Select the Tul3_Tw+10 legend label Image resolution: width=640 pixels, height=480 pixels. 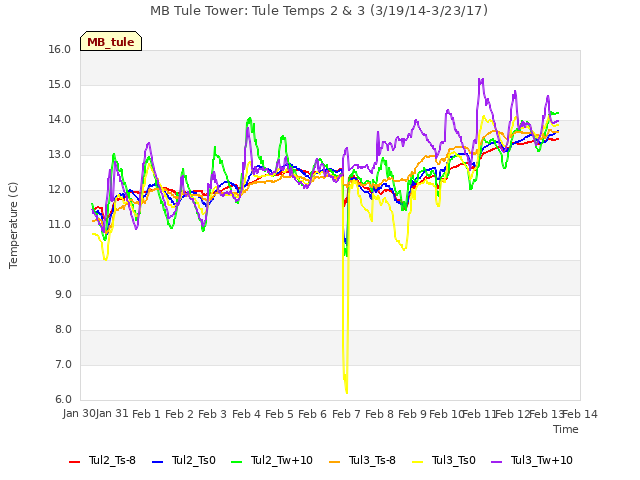tap(542, 460)
